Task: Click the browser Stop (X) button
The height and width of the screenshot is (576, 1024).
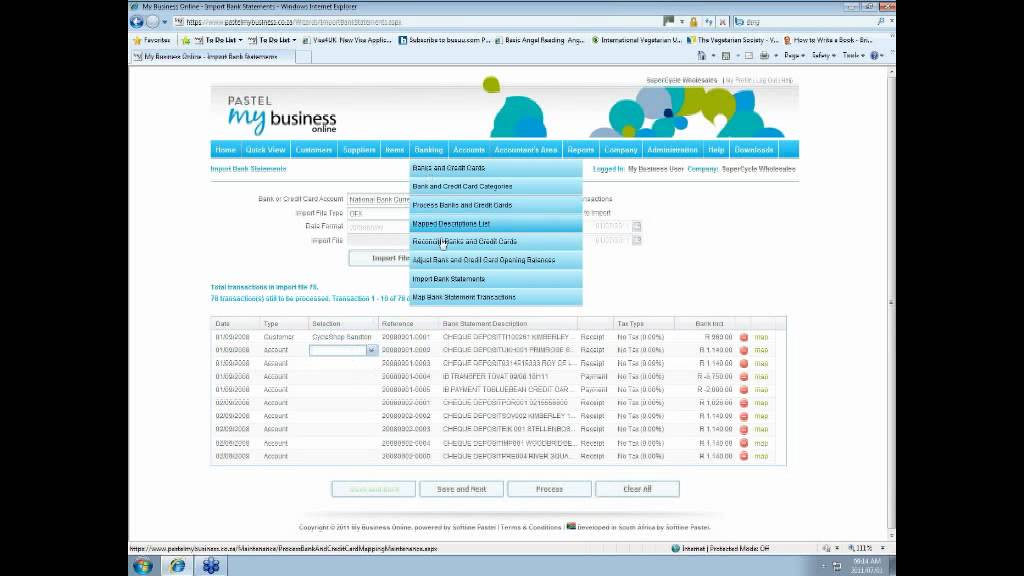Action: tap(722, 22)
